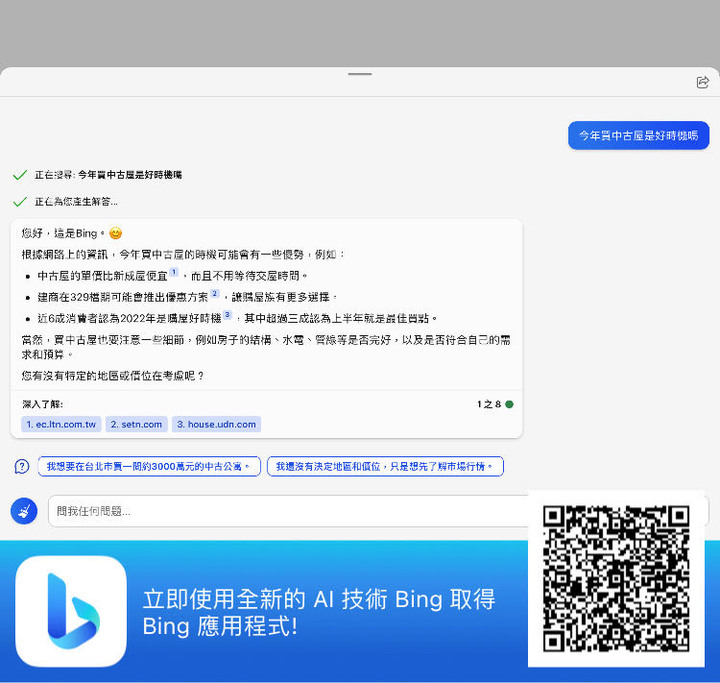Open the ec.ltn.com.tw source link
Viewport: 720px width, 683px height.
[x=61, y=424]
